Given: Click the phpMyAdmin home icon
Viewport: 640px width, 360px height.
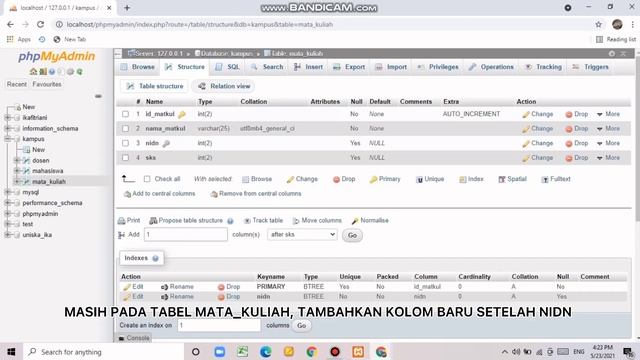Looking at the screenshot, I should tap(33, 71).
